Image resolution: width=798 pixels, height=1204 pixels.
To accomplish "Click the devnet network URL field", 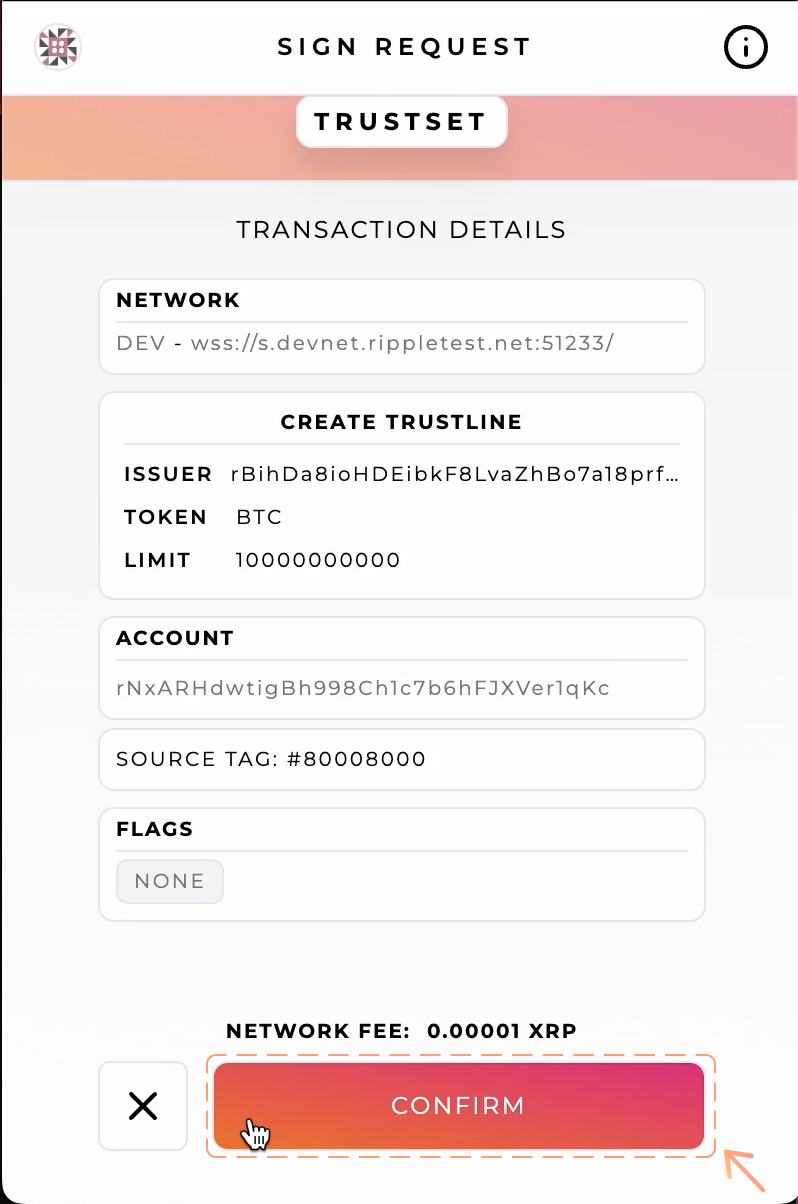I will [x=365, y=343].
